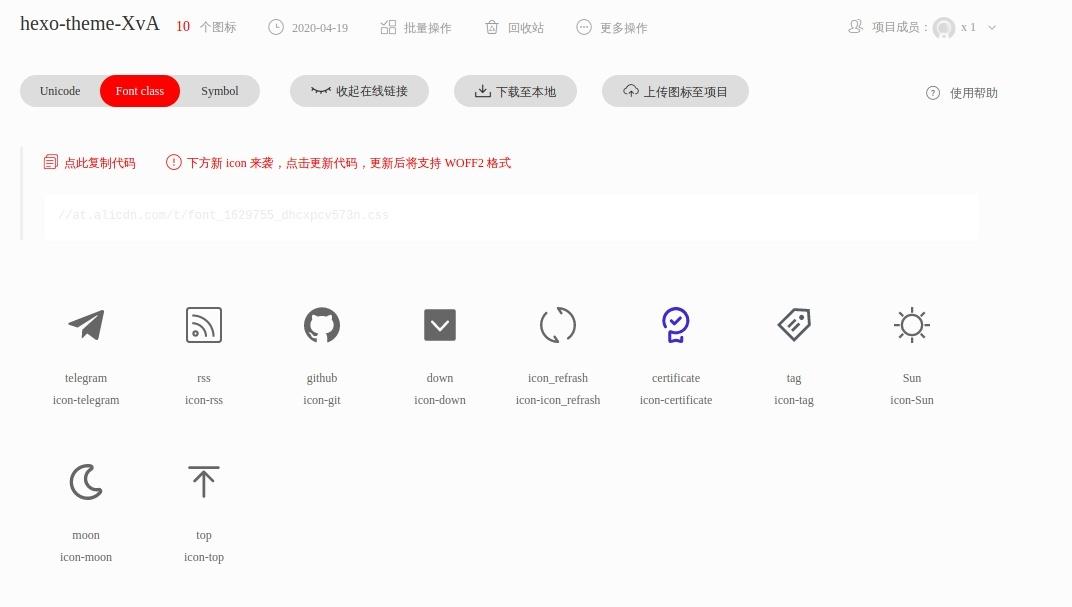Click the icon-telegram class name
This screenshot has height=607, width=1072.
[86, 400]
